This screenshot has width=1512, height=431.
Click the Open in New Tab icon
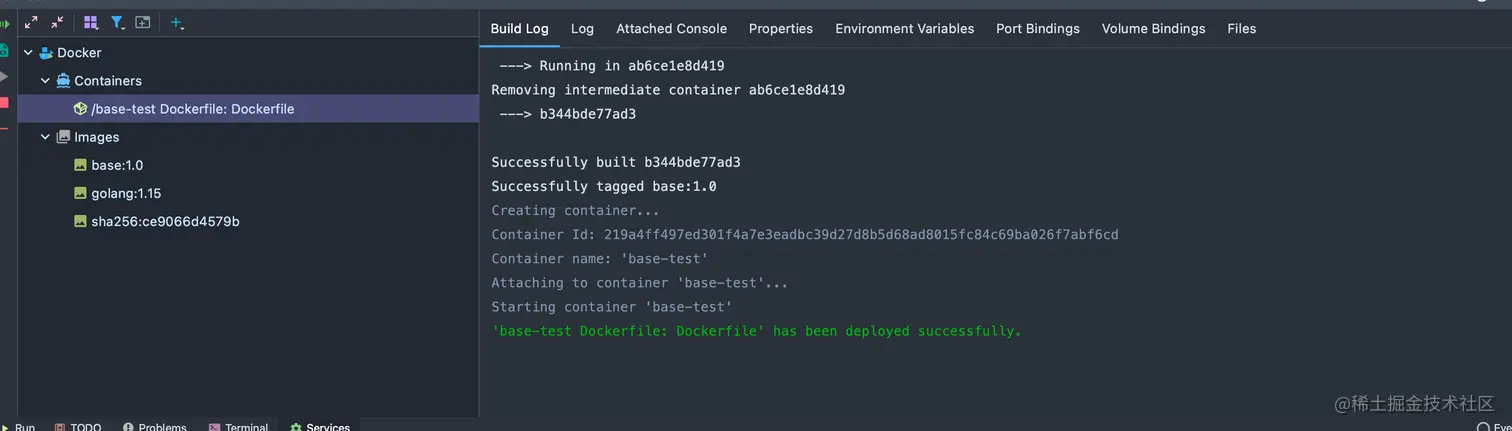pos(143,22)
